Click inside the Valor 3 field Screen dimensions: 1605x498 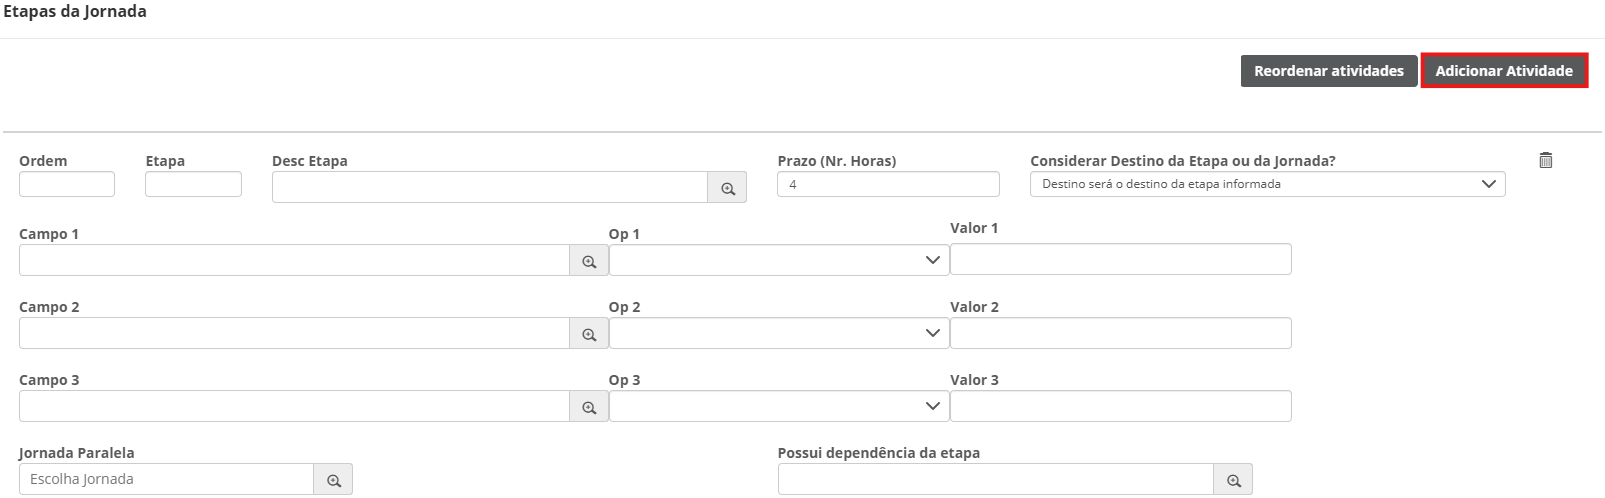(1120, 406)
